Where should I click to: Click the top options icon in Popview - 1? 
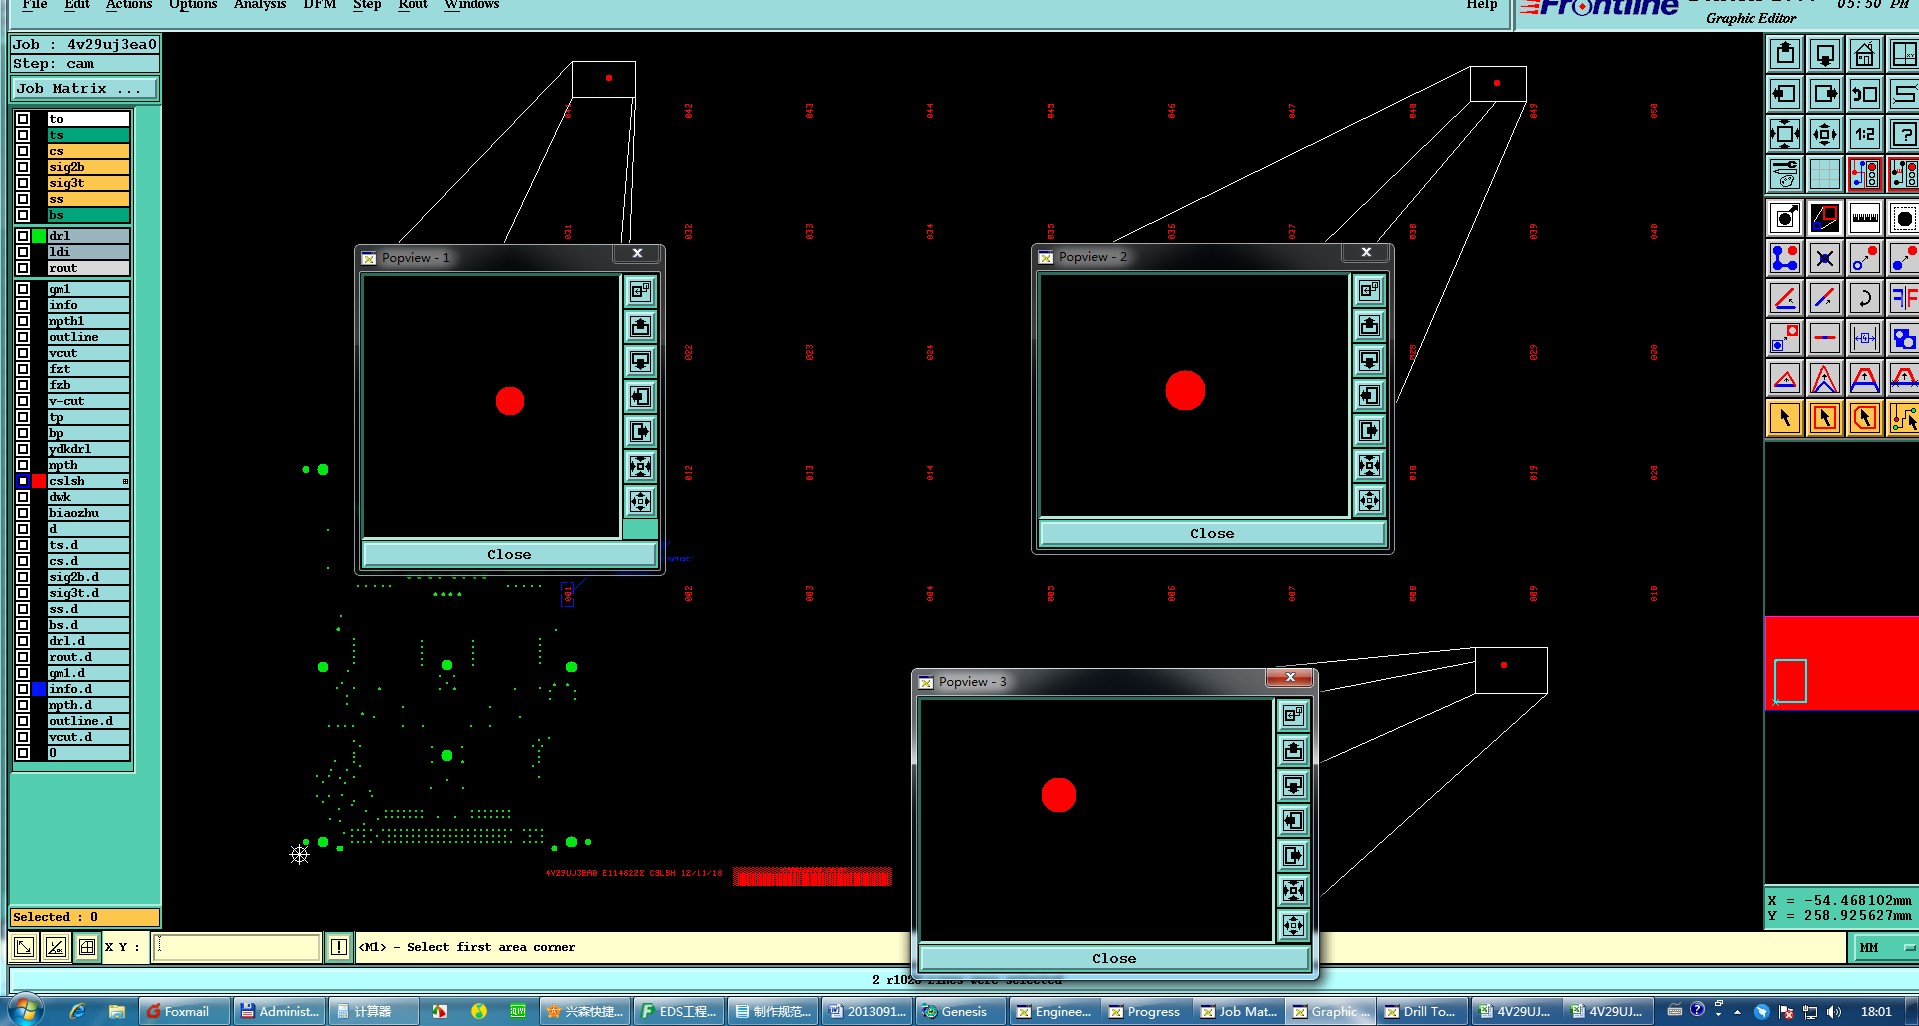(641, 291)
